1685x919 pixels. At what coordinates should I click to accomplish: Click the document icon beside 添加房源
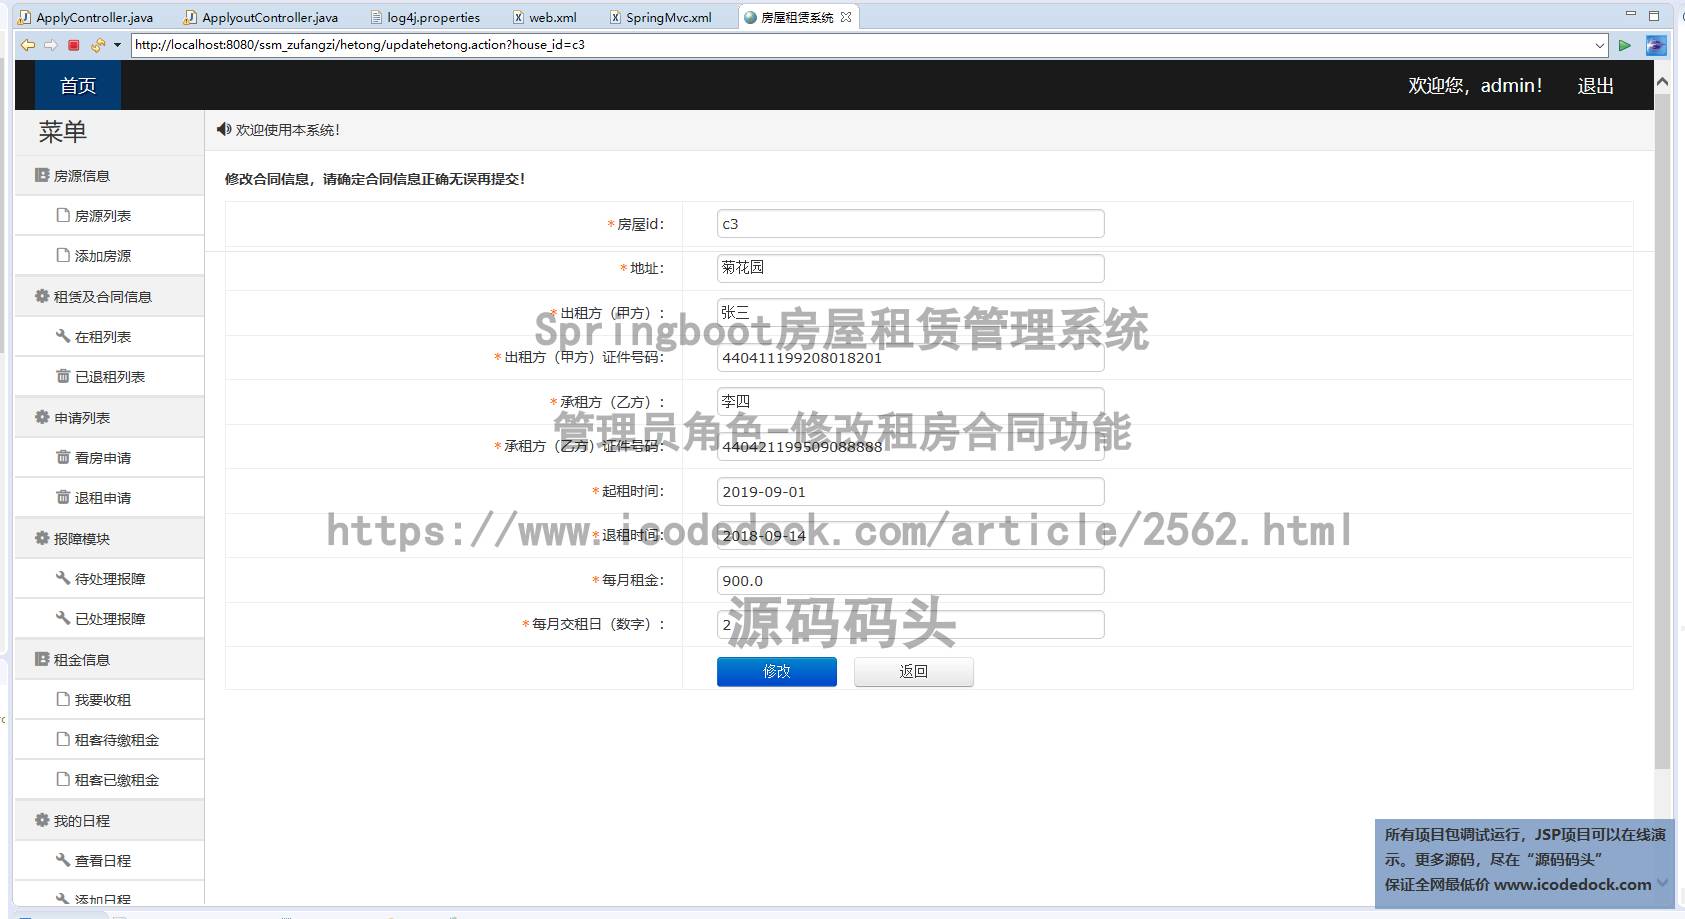click(62, 255)
